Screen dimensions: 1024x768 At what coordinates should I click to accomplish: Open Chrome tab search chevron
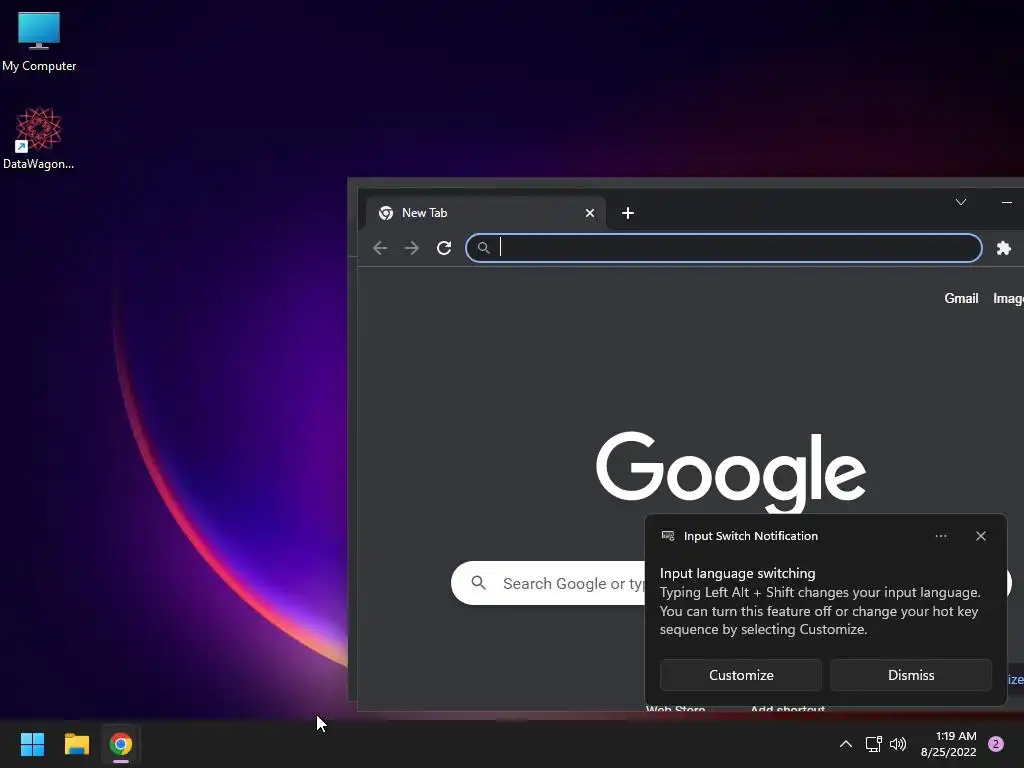coord(961,202)
